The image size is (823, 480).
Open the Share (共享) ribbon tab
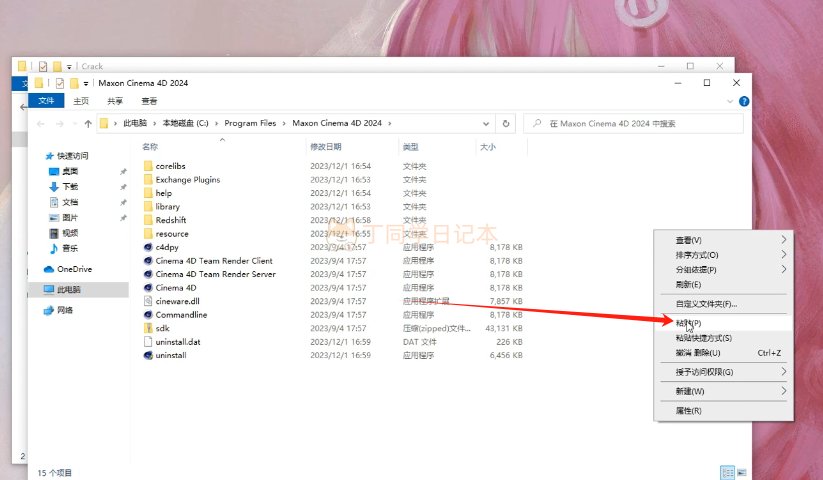(115, 101)
